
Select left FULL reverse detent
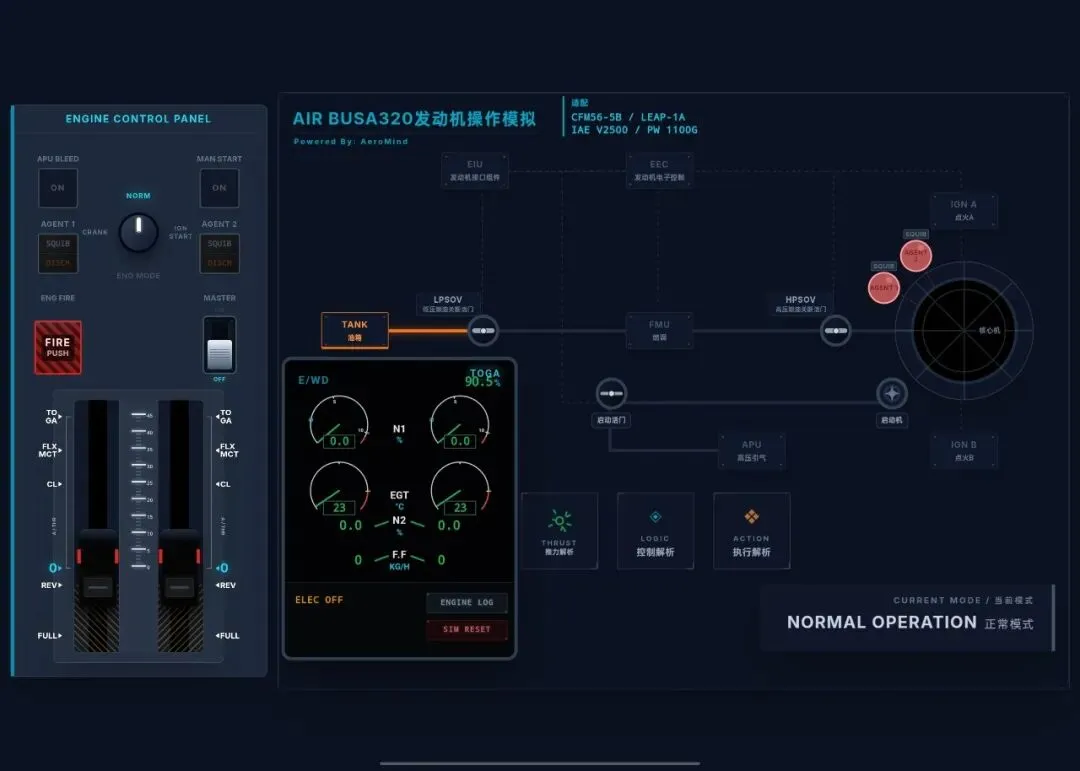point(50,635)
